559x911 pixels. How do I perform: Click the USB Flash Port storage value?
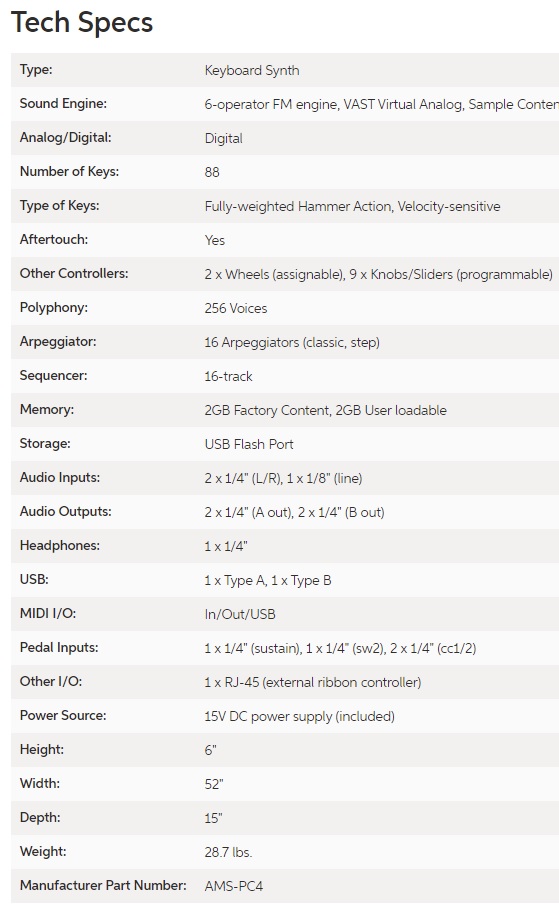point(249,444)
